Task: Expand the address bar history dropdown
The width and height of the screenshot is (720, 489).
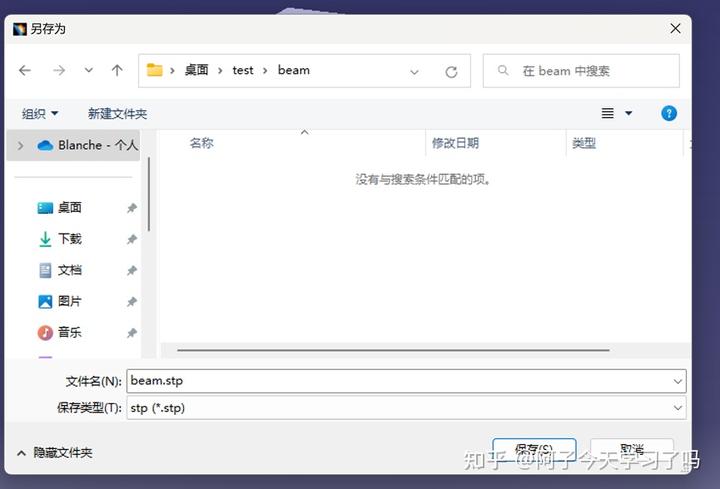Action: tap(414, 72)
